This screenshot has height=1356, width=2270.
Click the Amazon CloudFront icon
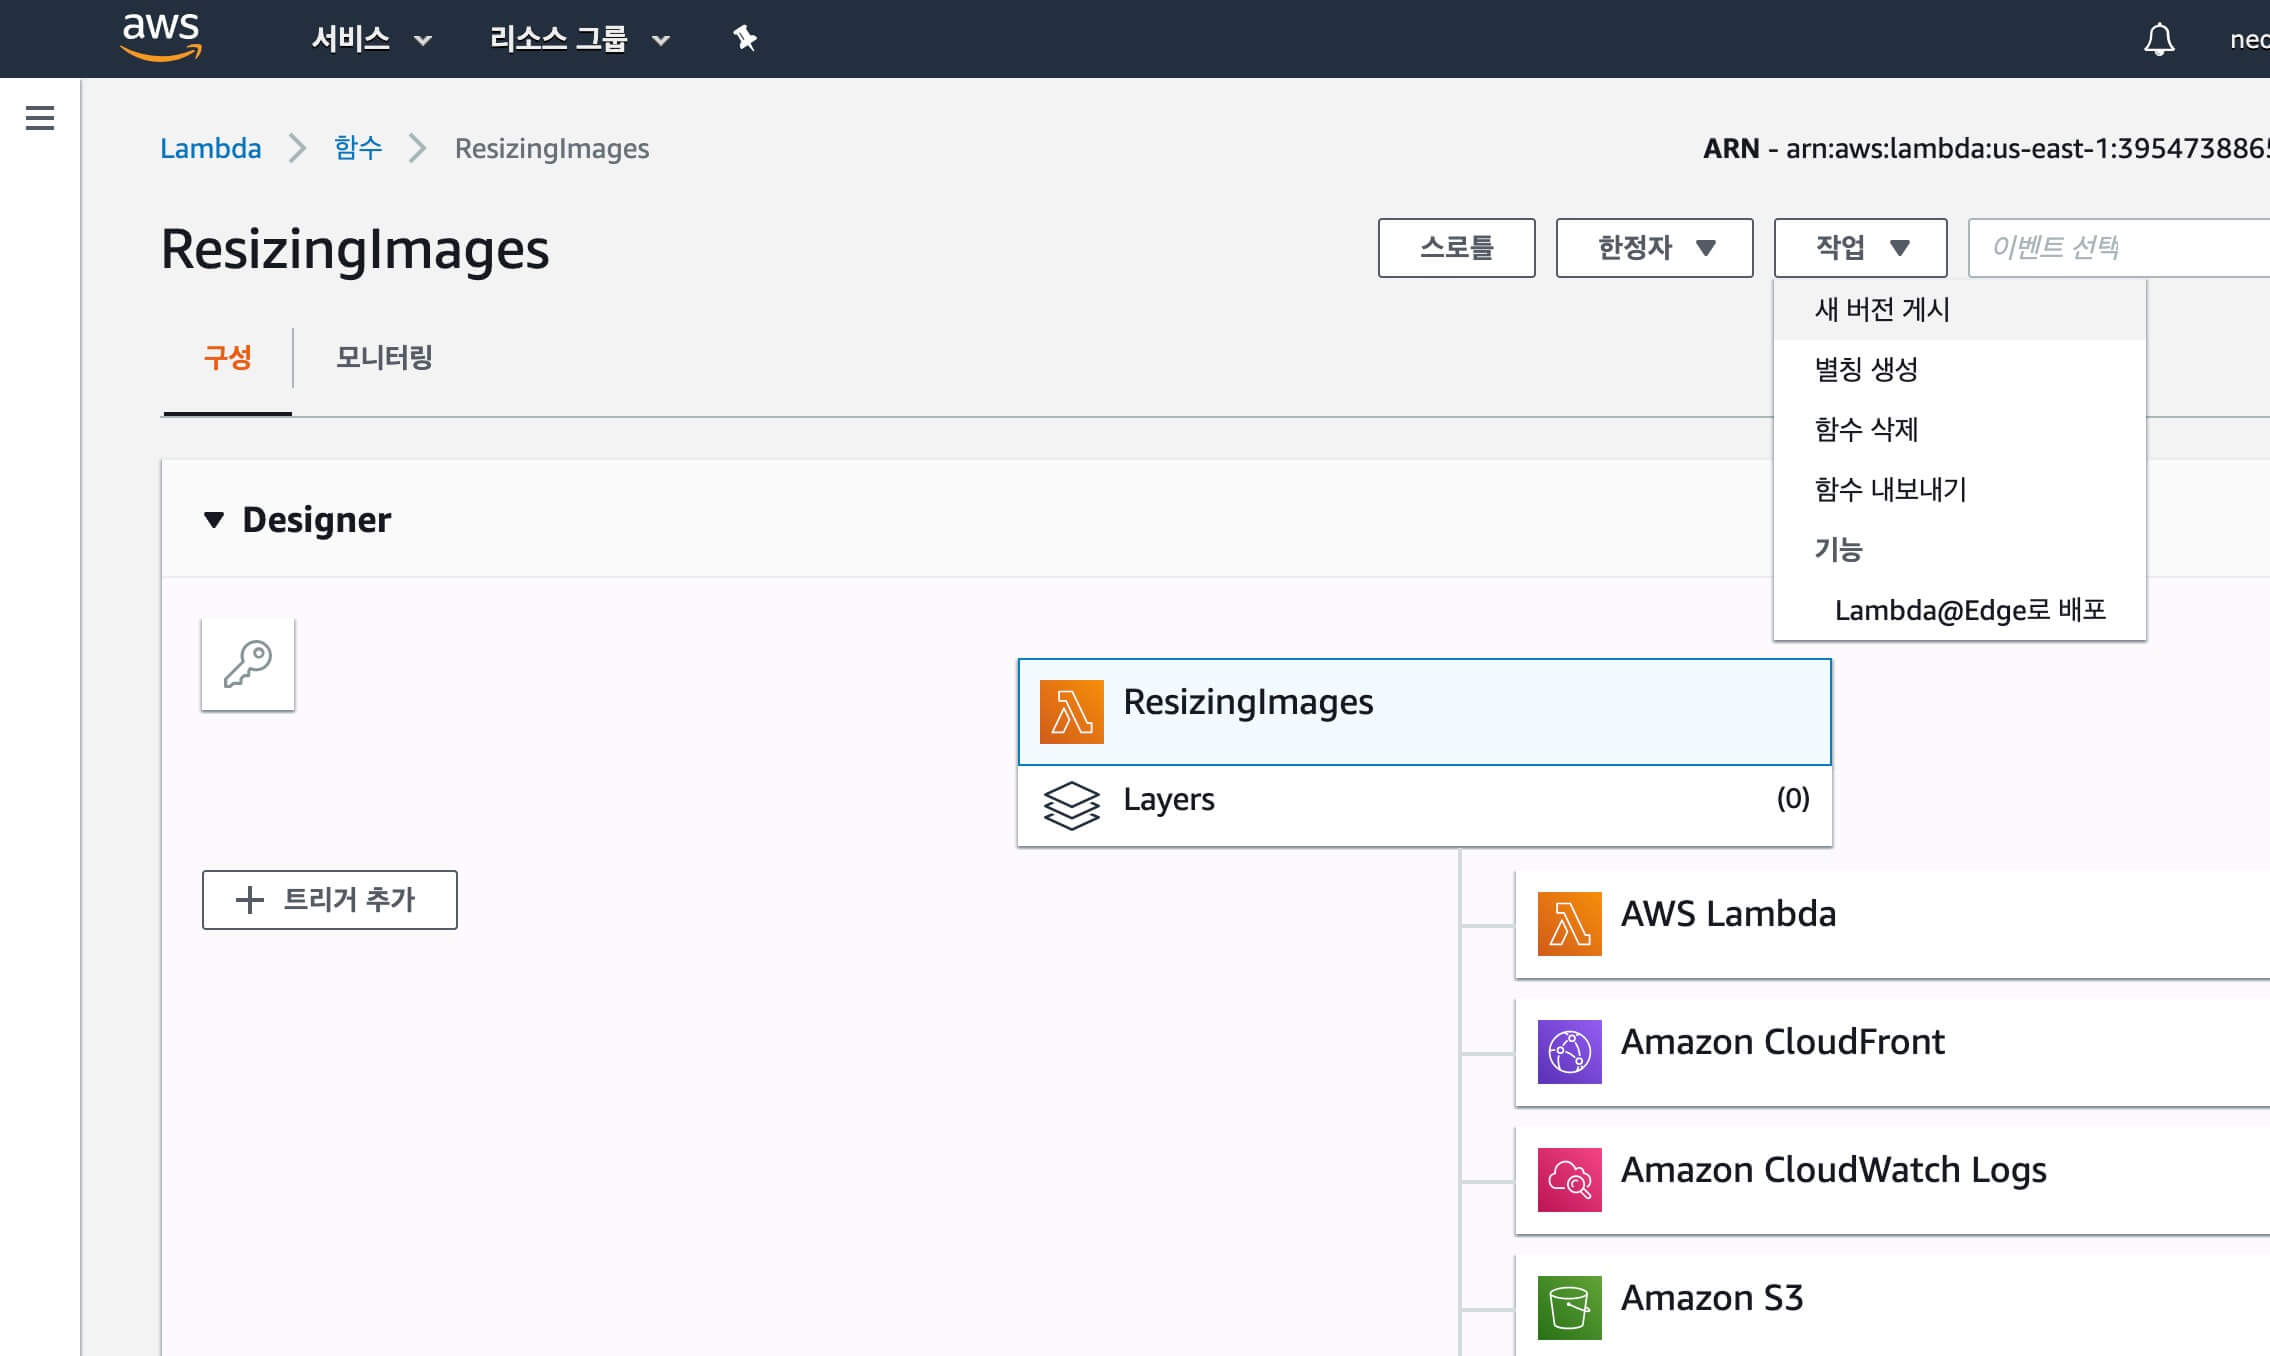click(1569, 1052)
